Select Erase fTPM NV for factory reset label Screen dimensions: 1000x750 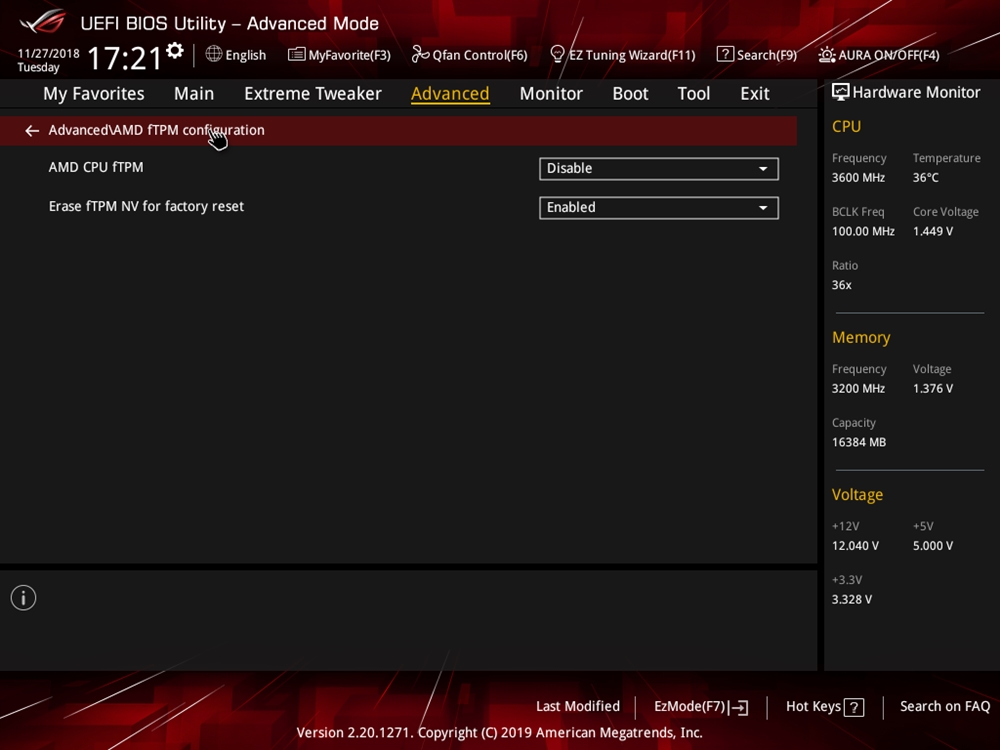pyautogui.click(x=146, y=206)
